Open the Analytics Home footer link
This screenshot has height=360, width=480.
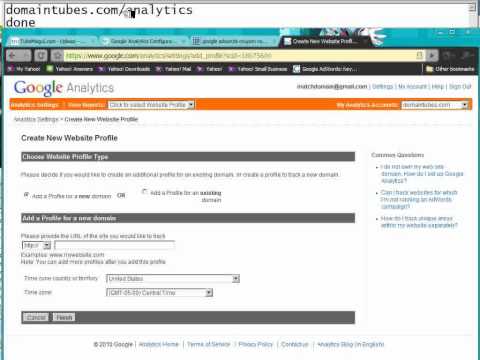[159, 344]
